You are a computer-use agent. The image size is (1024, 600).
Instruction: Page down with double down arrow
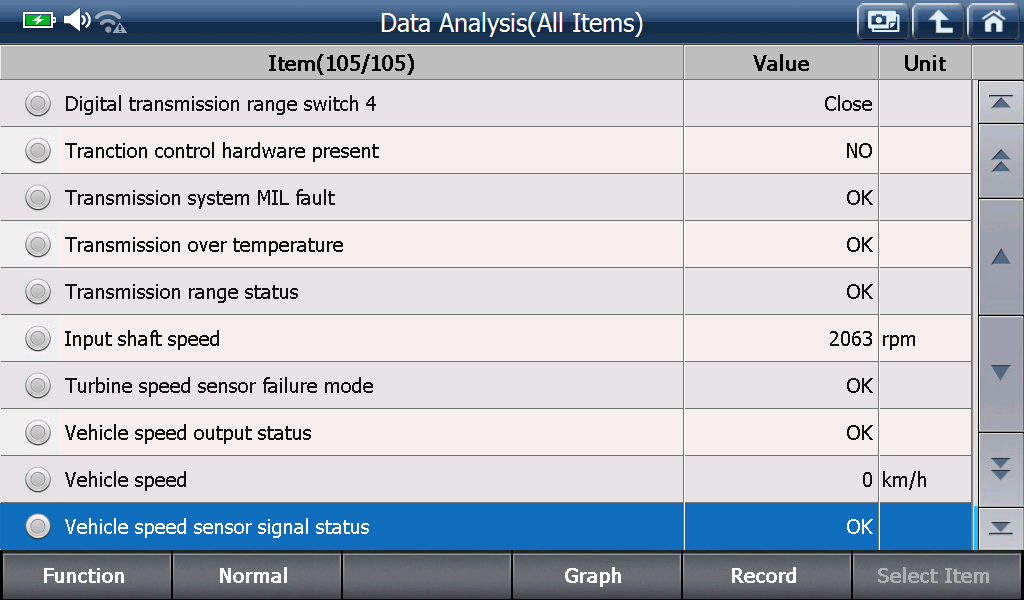coord(1000,469)
